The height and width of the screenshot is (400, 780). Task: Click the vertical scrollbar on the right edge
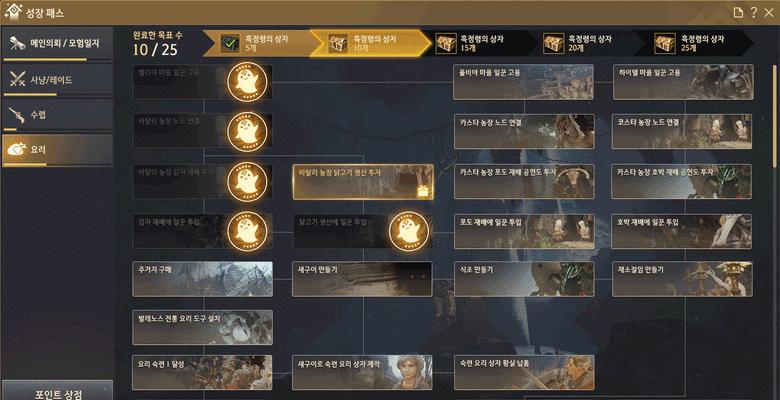[x=774, y=116]
